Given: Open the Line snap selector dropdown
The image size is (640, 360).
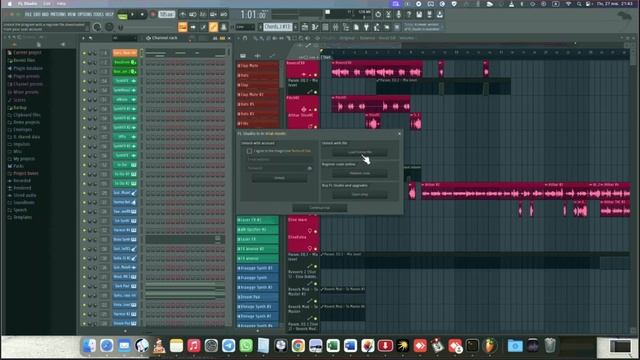Looking at the screenshot, I should click(x=245, y=27).
